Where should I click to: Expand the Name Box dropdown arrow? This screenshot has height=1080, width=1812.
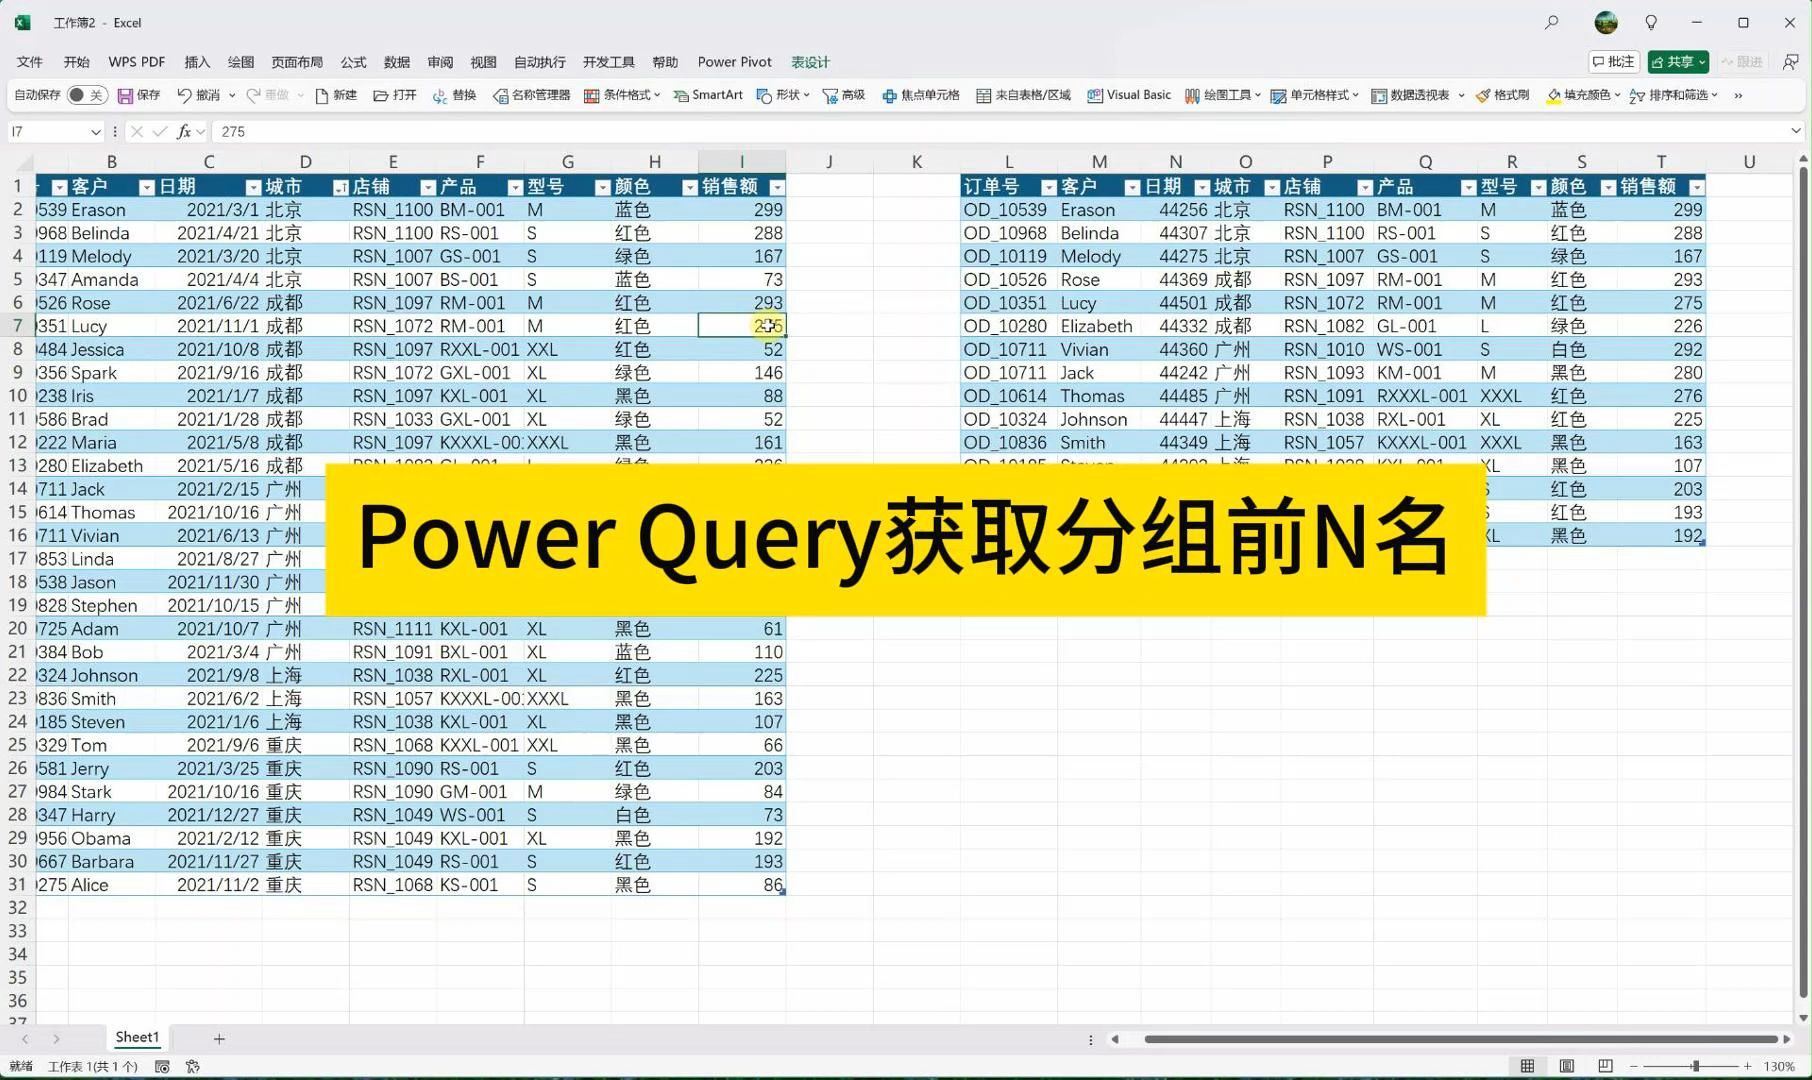(95, 131)
